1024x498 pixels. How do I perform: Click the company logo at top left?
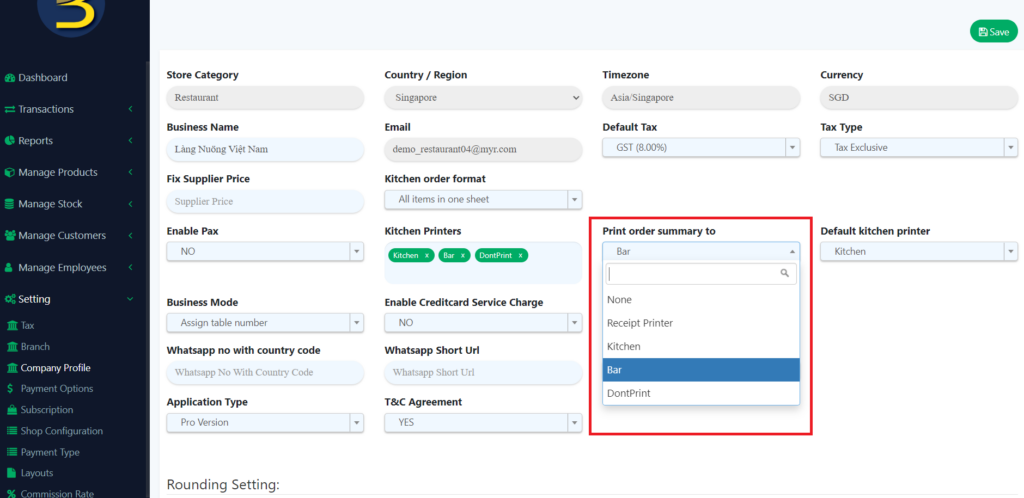click(x=70, y=15)
